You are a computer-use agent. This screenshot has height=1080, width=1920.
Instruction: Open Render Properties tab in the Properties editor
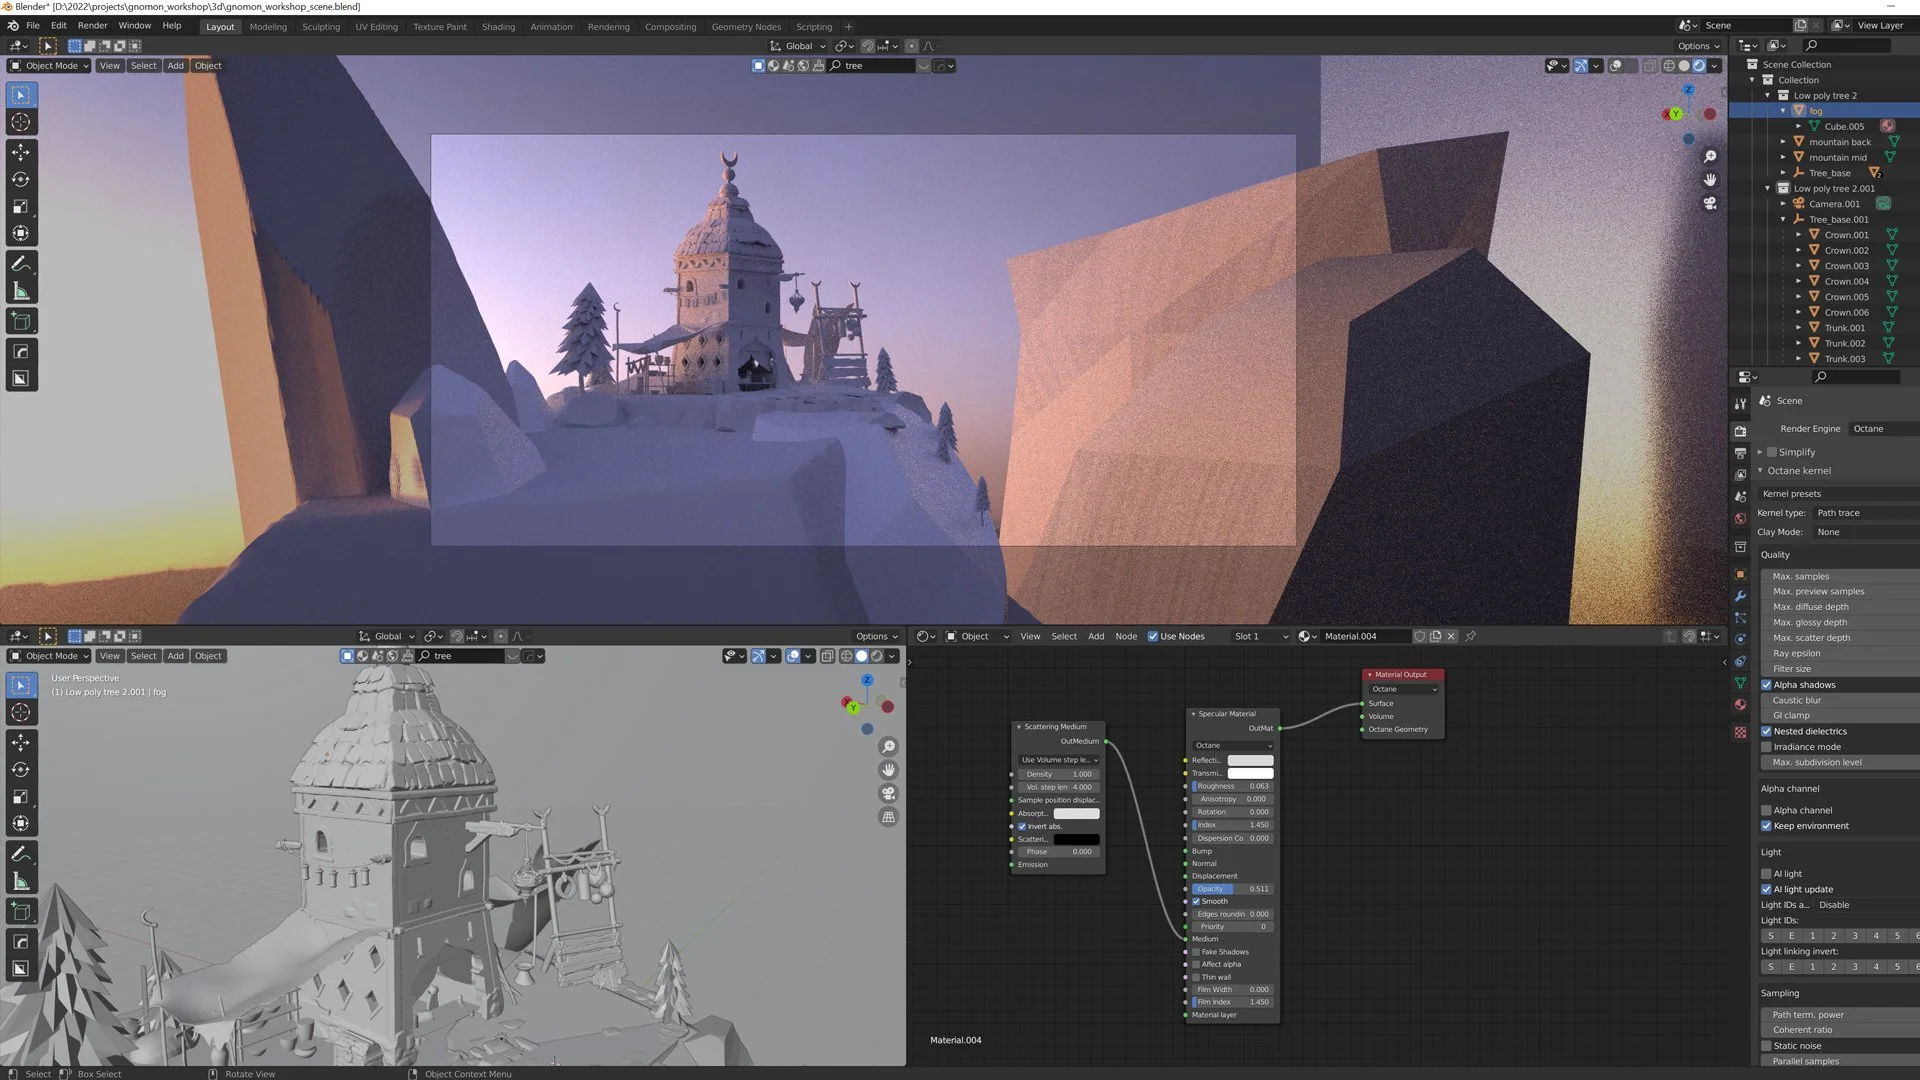coord(1741,431)
